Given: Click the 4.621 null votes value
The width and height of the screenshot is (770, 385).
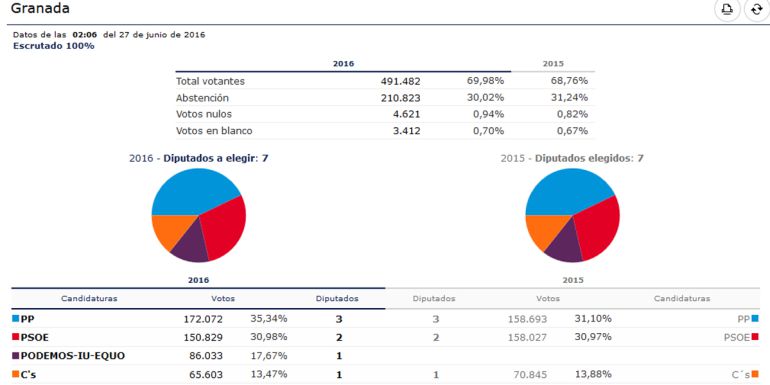Looking at the screenshot, I should click(x=407, y=115).
